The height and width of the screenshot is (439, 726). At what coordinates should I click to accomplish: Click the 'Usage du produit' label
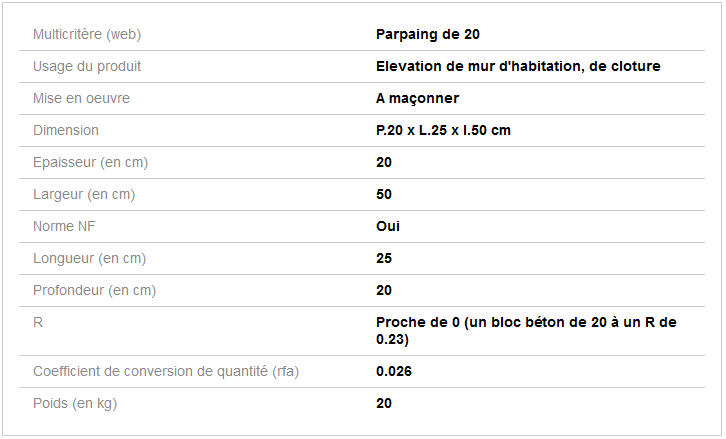[x=87, y=66]
